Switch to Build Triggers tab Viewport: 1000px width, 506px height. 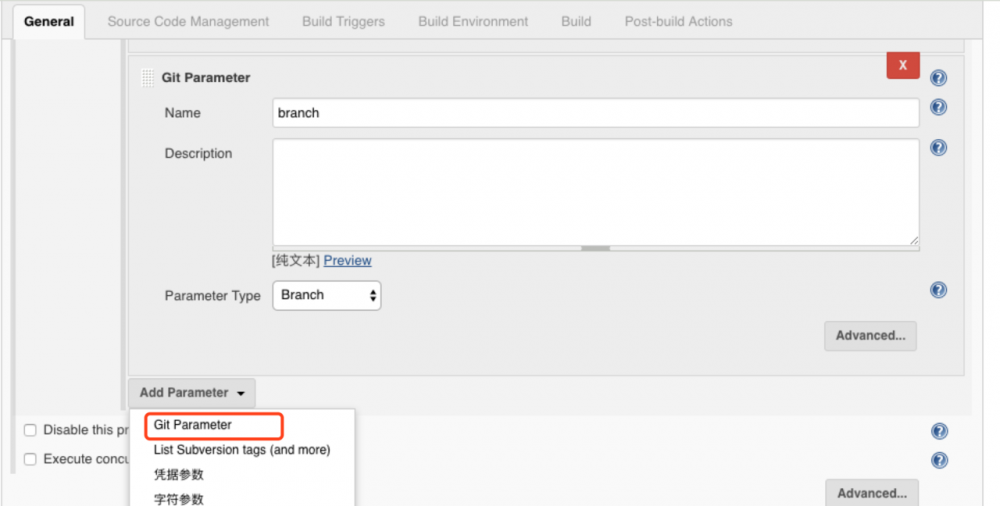[x=343, y=22]
